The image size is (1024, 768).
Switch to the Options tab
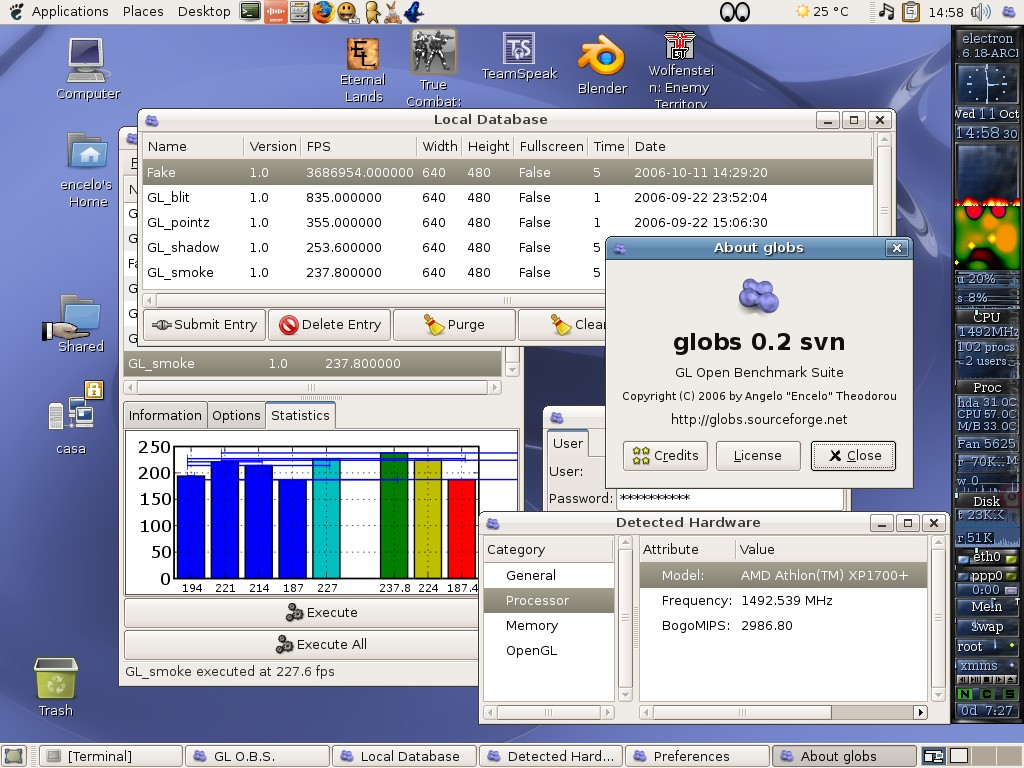(x=236, y=415)
